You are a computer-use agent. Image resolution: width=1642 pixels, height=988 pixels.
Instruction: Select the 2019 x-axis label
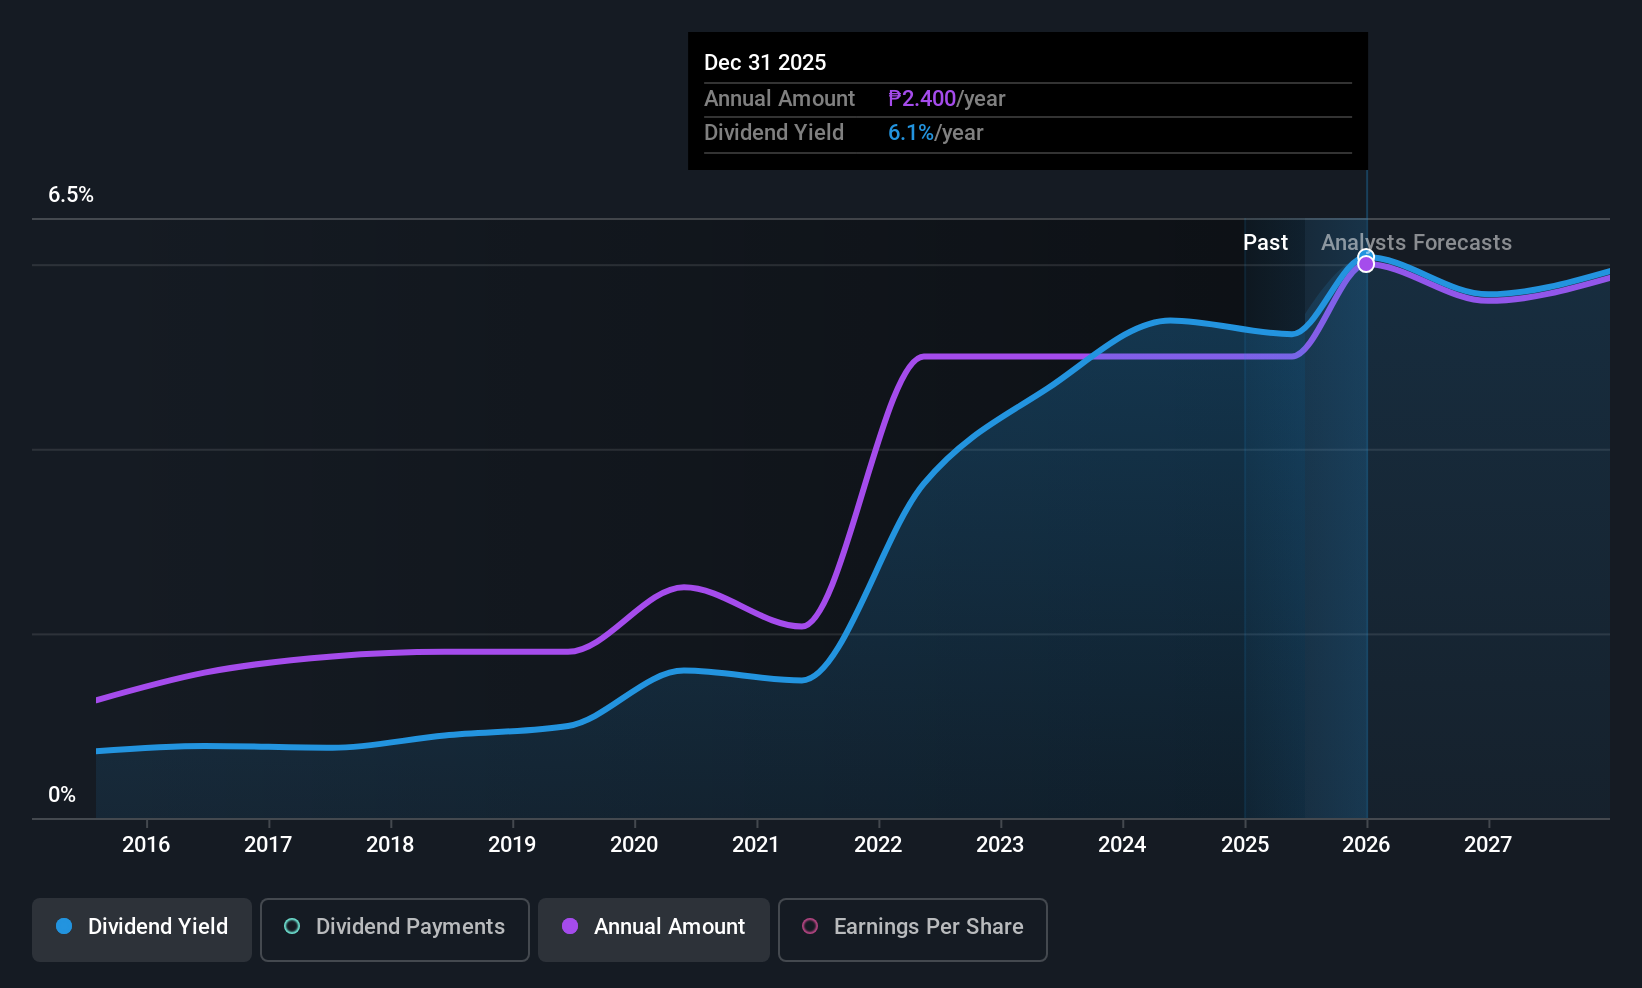click(x=512, y=845)
